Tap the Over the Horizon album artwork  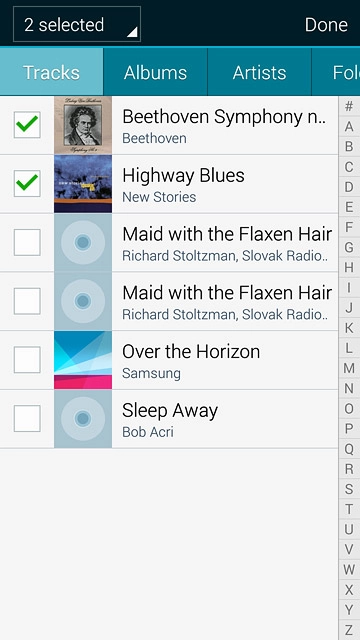(83, 360)
